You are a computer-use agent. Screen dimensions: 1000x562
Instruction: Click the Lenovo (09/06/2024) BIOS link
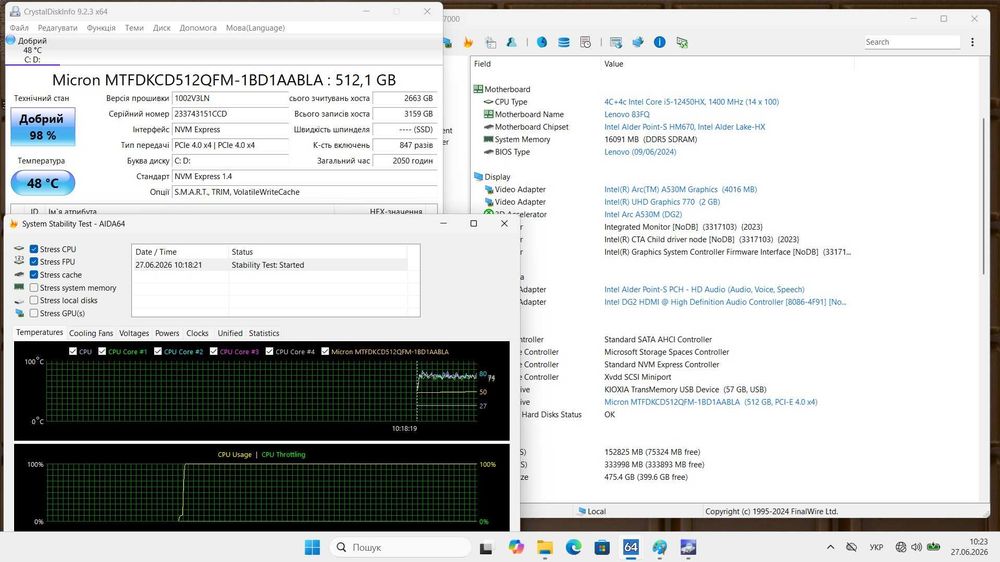coord(640,152)
